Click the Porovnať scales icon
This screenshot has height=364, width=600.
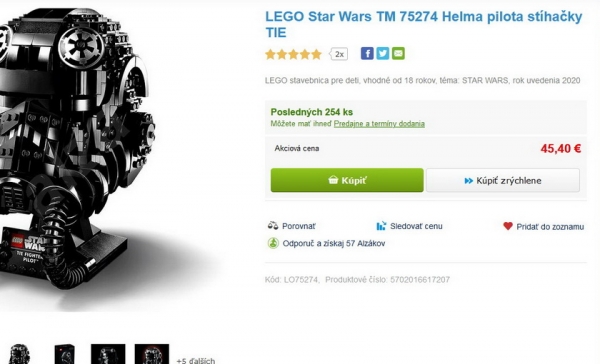[x=273, y=226]
